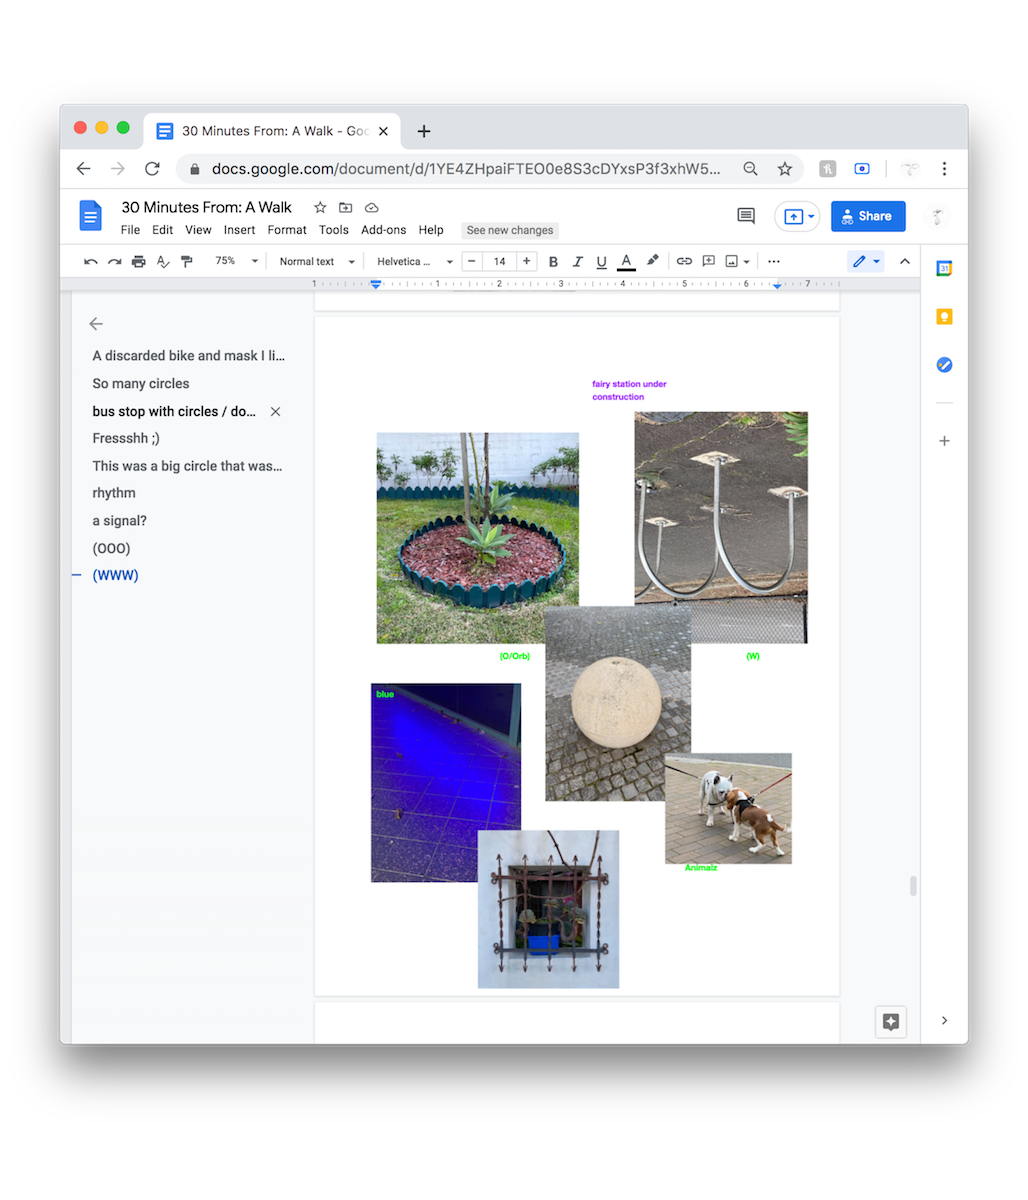Expand the Normal text style dropdown
Image resolution: width=1028 pixels, height=1200 pixels.
(x=317, y=261)
